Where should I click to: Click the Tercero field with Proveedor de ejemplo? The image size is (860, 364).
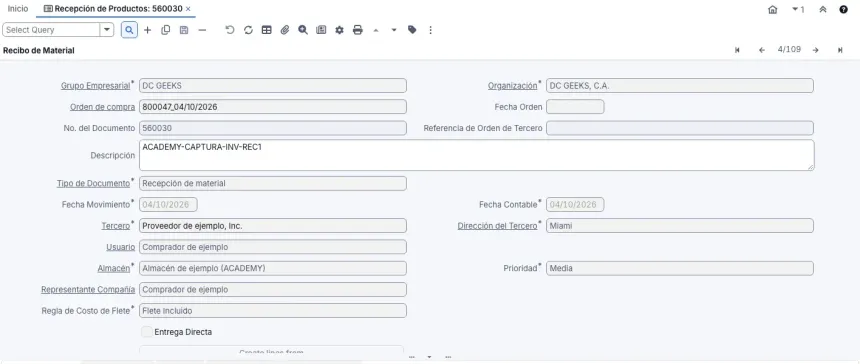(x=273, y=225)
